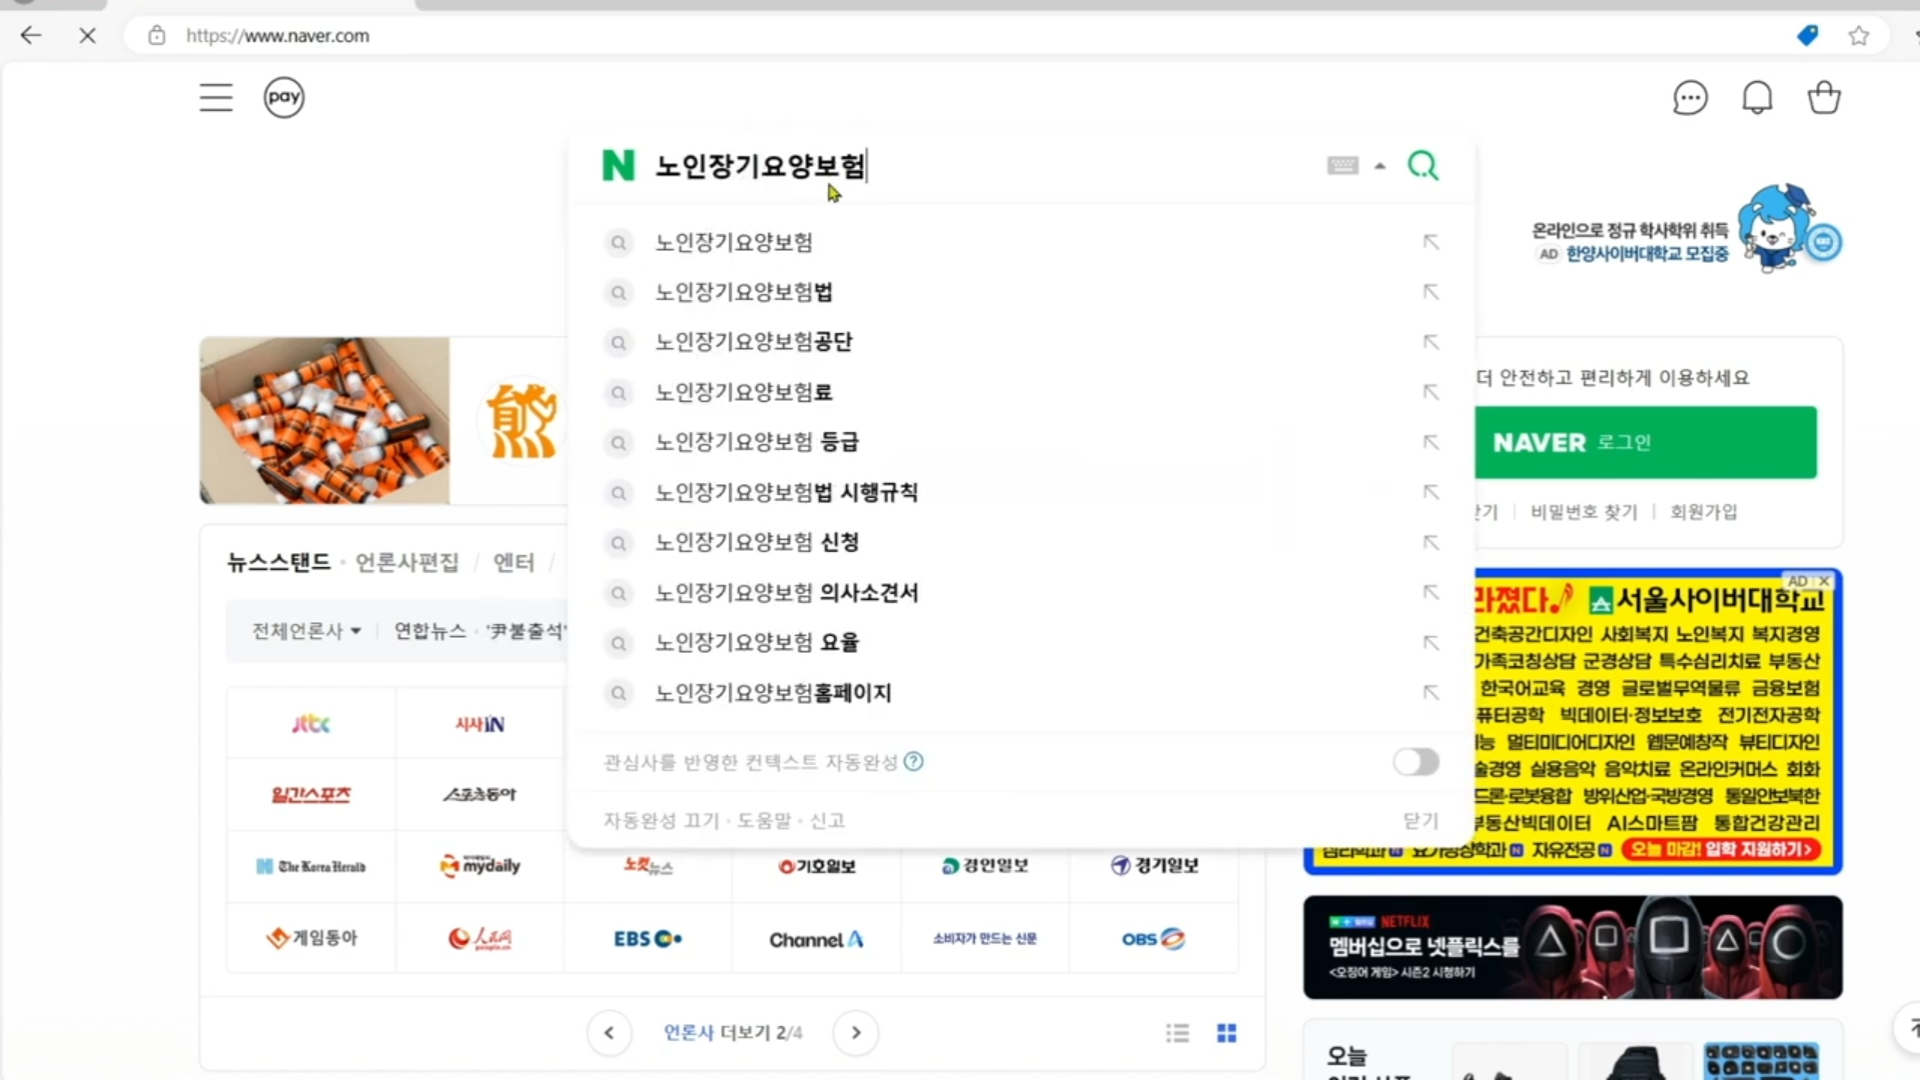The width and height of the screenshot is (1920, 1080).
Task: Click the green search magnifier icon
Action: (1423, 165)
